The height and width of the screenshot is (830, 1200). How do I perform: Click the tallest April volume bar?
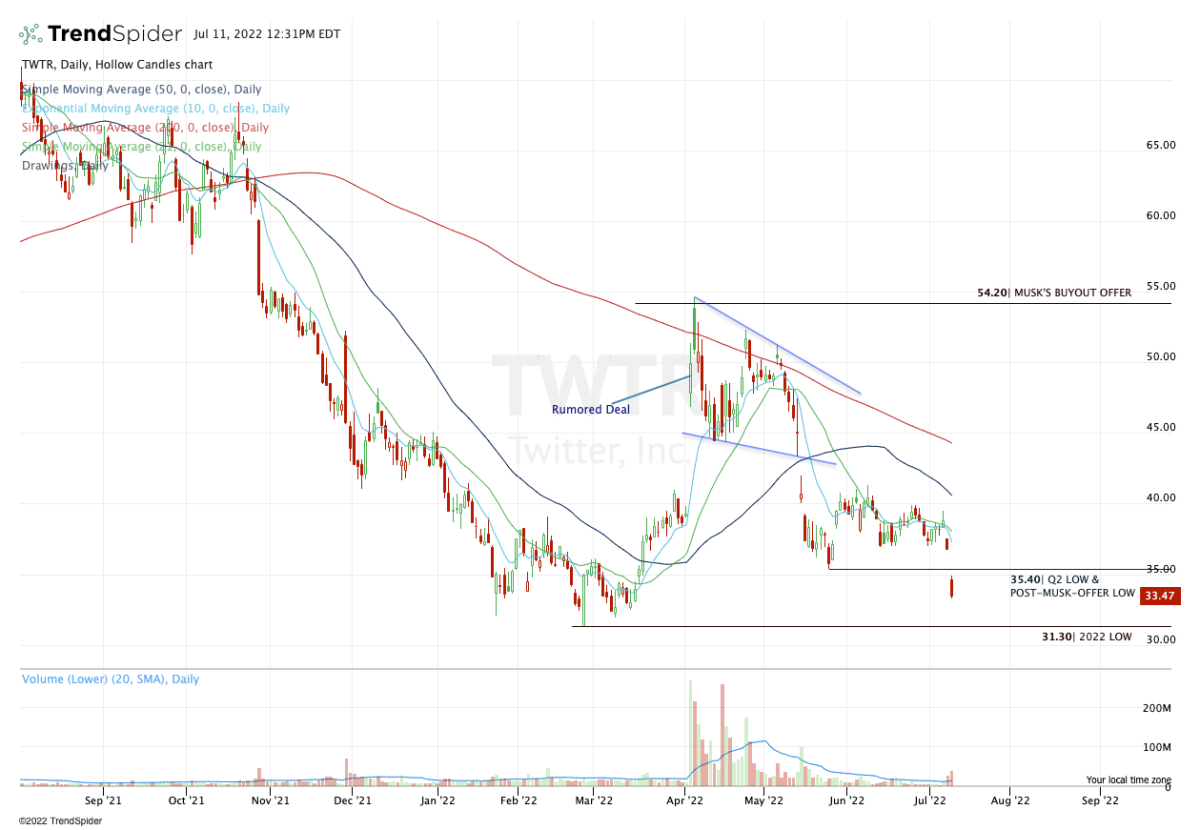[x=690, y=731]
